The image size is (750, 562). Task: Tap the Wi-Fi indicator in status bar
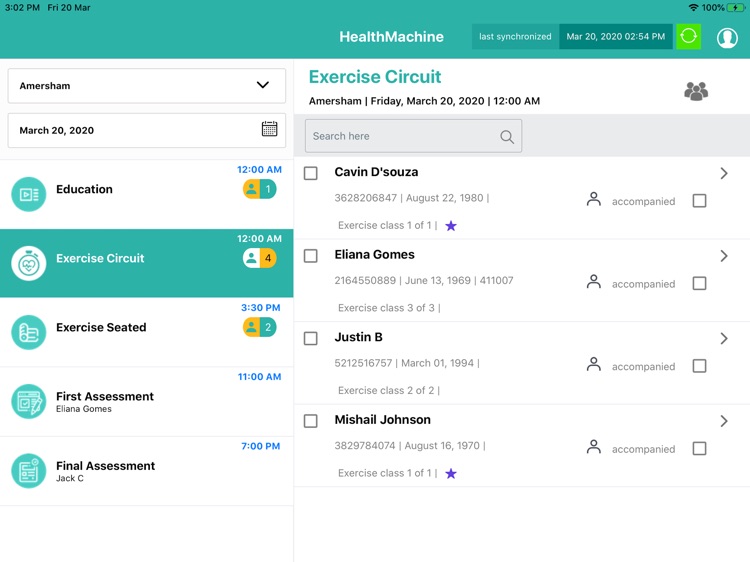pos(693,8)
